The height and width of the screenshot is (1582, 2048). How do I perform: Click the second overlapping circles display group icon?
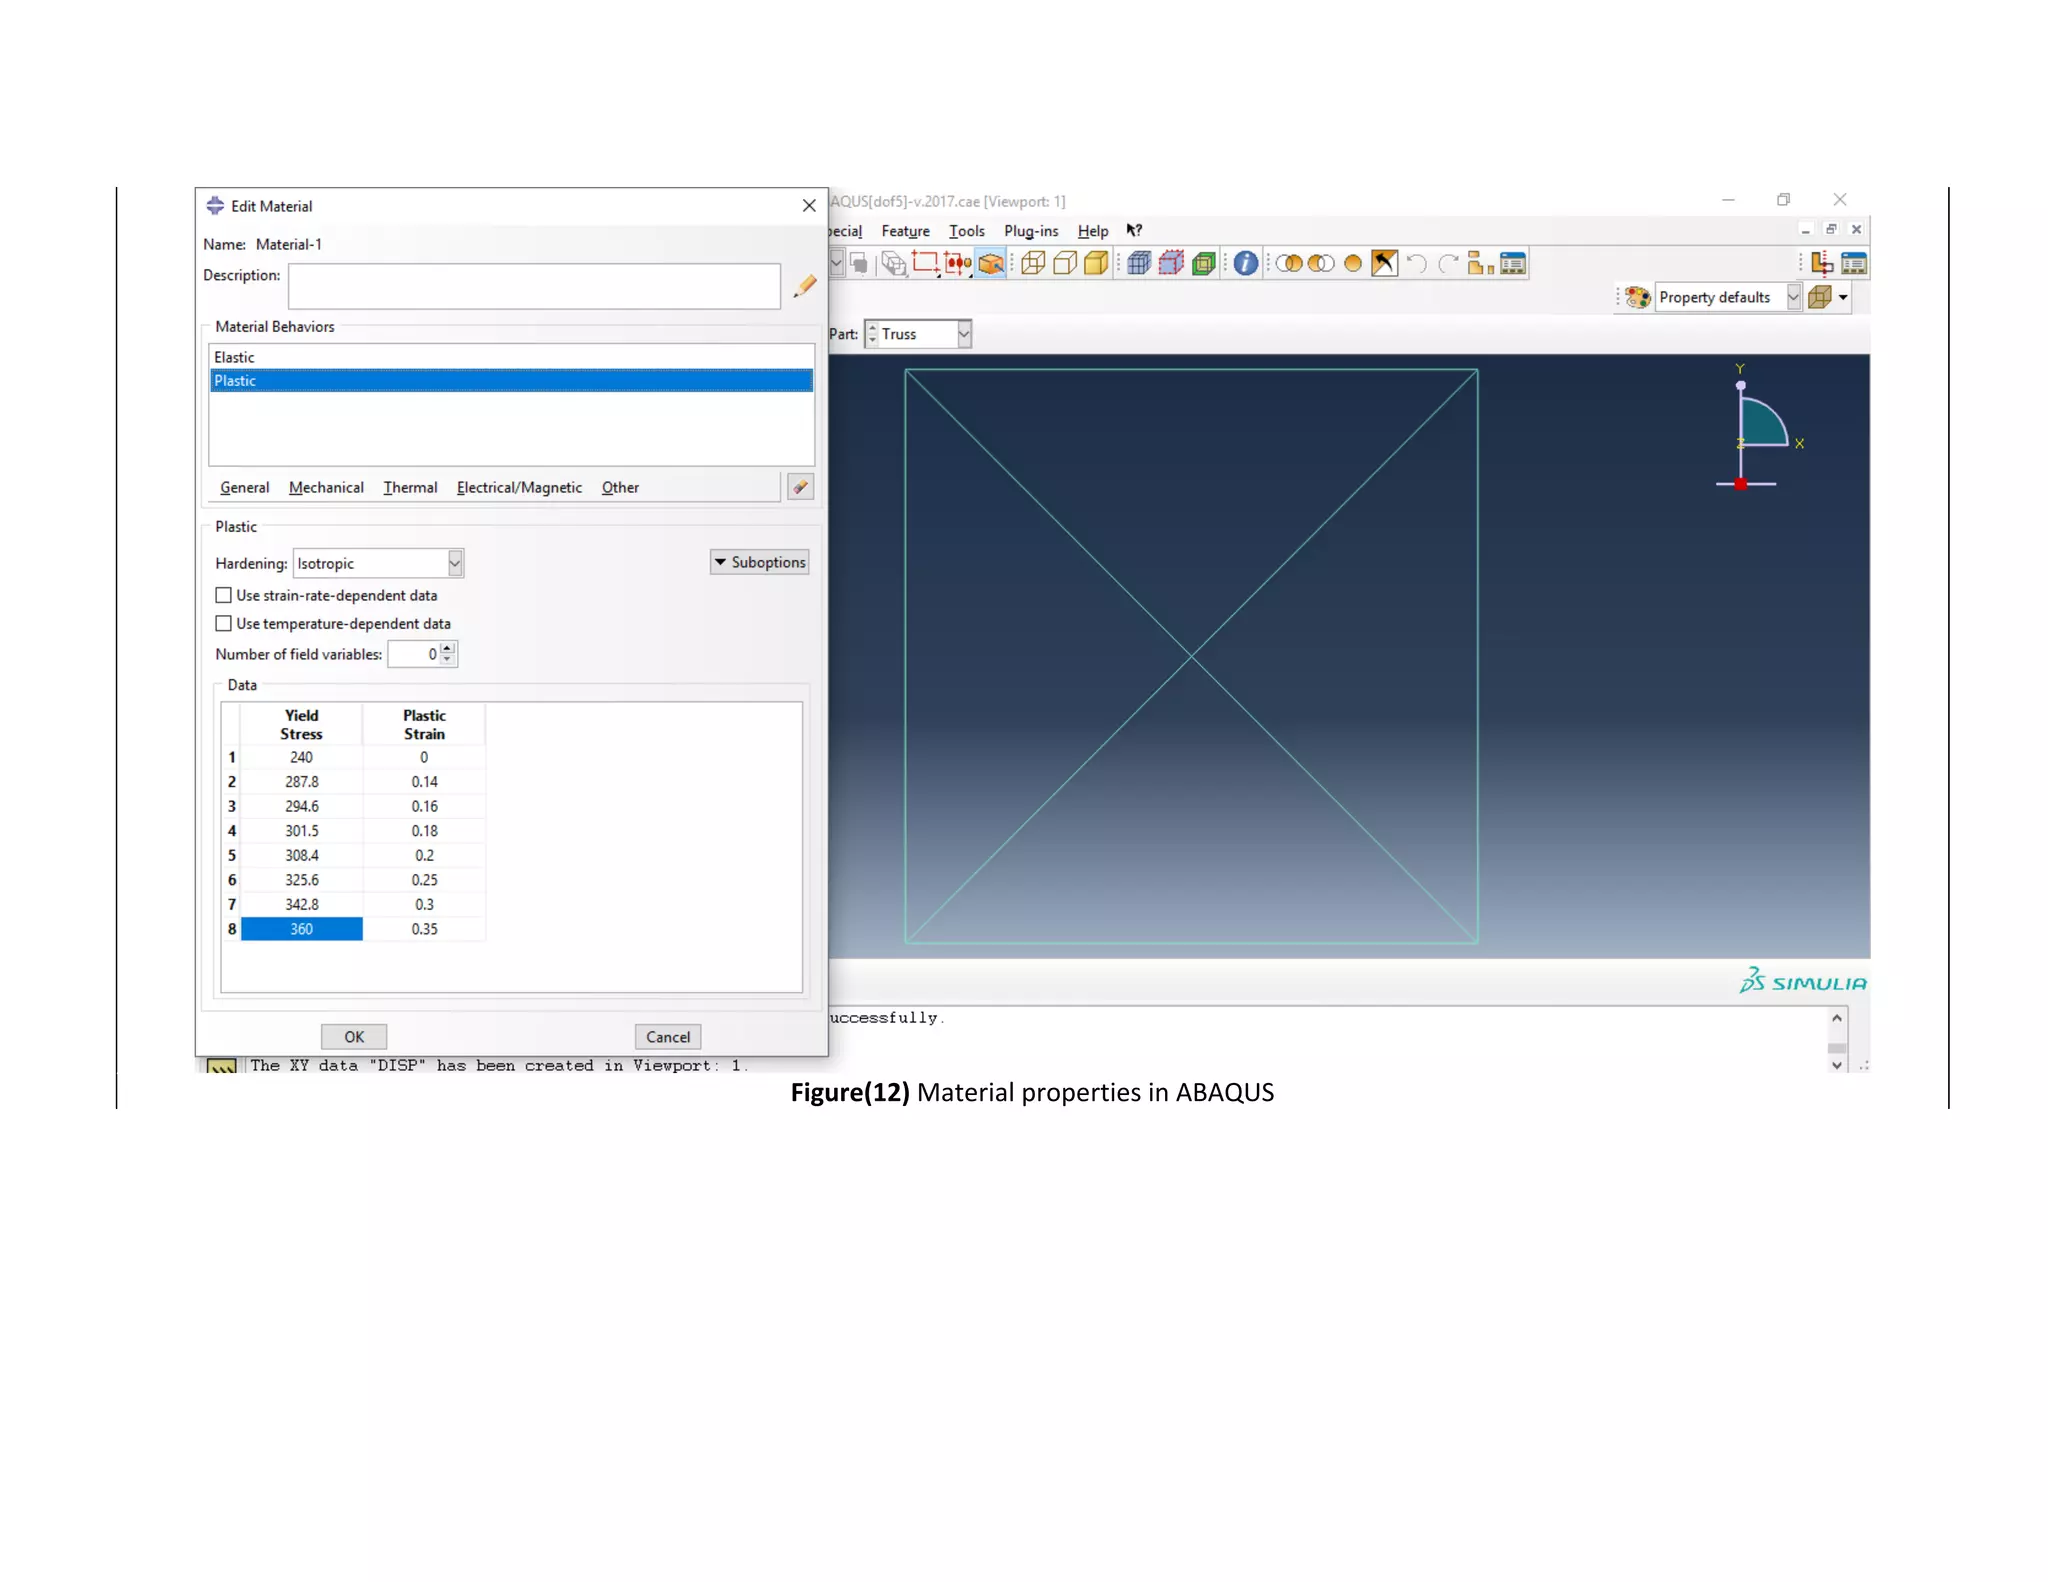(1321, 263)
